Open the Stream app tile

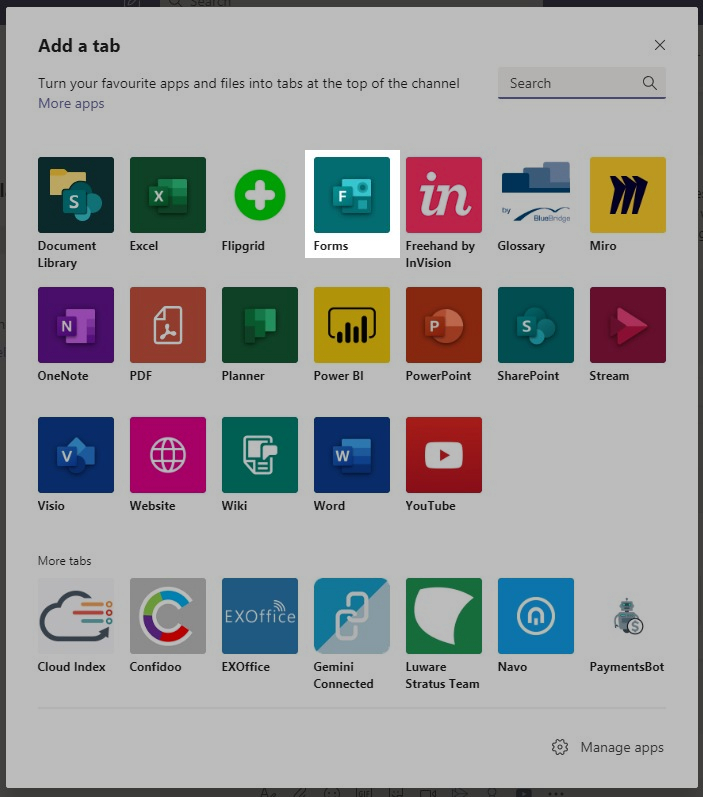pos(627,325)
